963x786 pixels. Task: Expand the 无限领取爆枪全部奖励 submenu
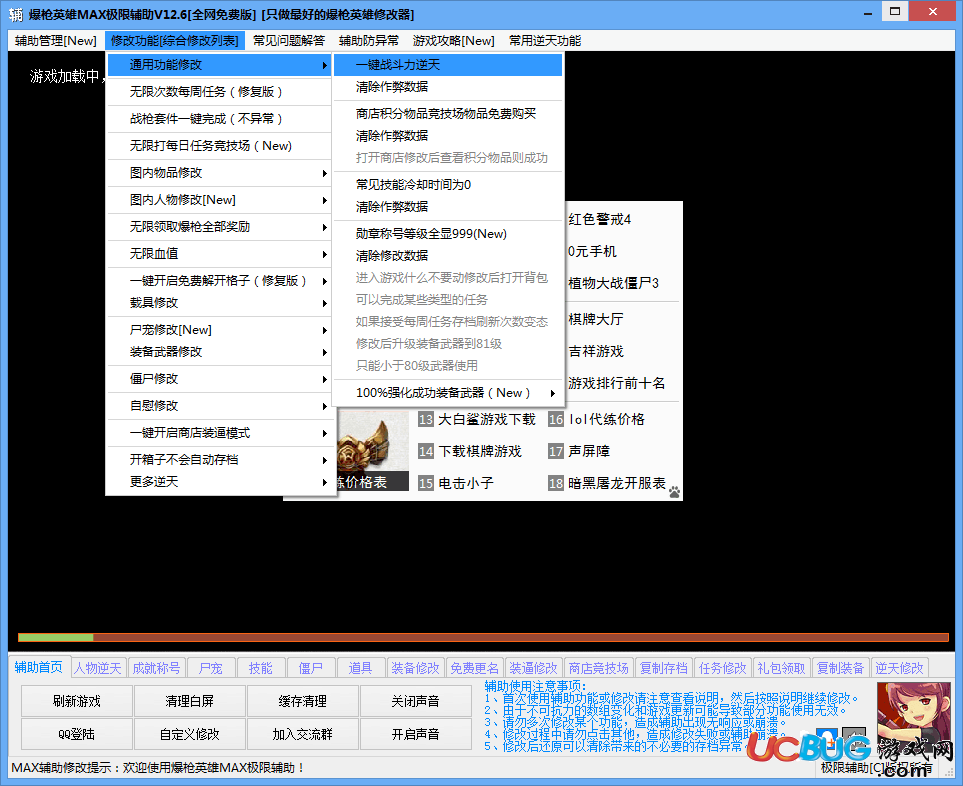(220, 227)
